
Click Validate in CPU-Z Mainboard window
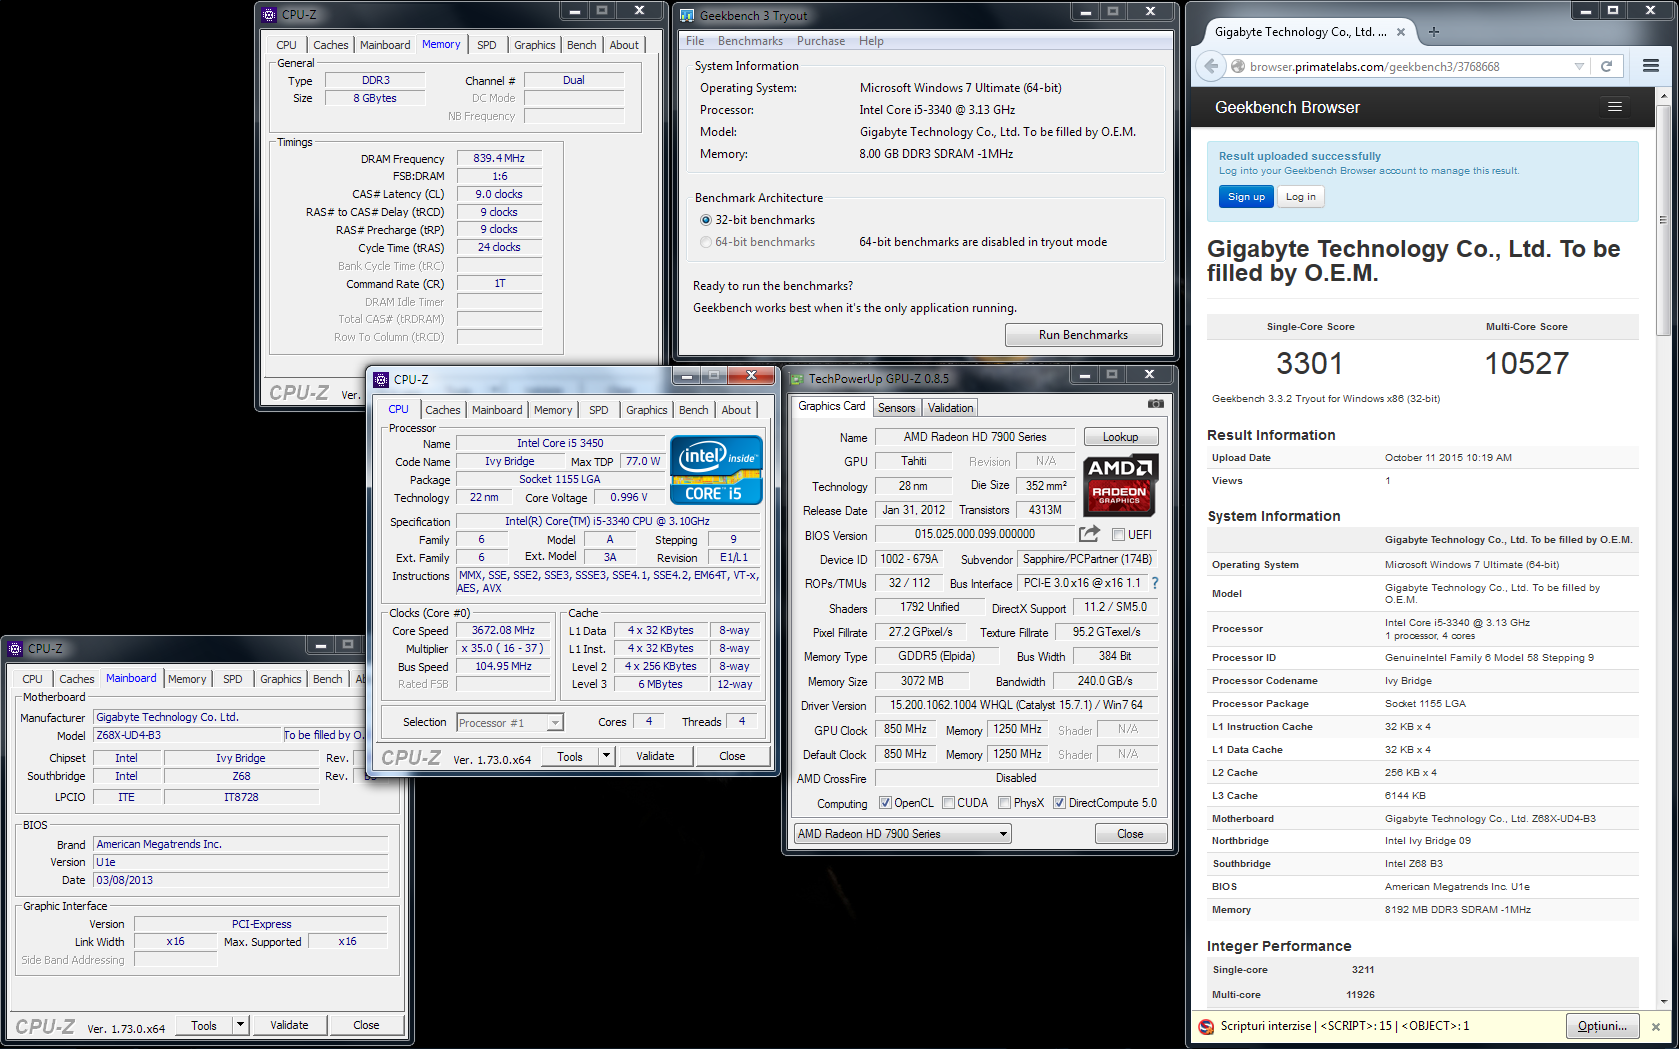click(289, 1025)
